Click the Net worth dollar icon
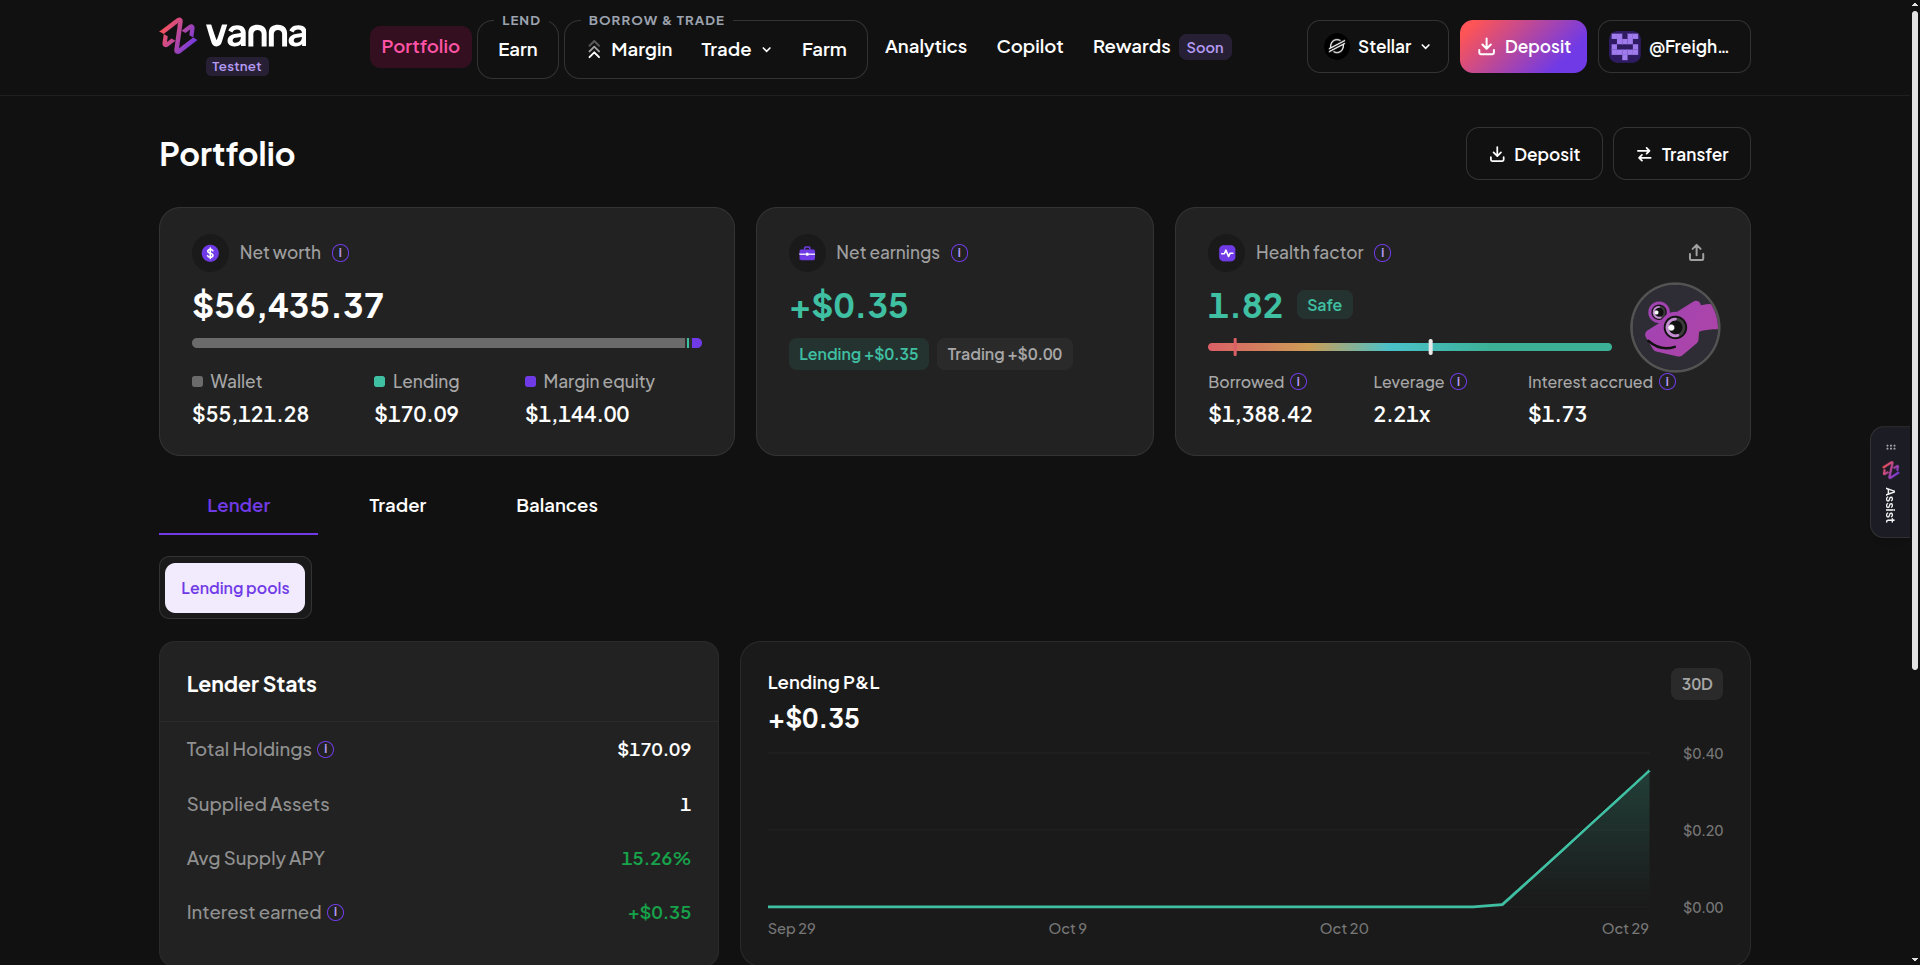Screen dimensions: 1920x965 (x=210, y=253)
